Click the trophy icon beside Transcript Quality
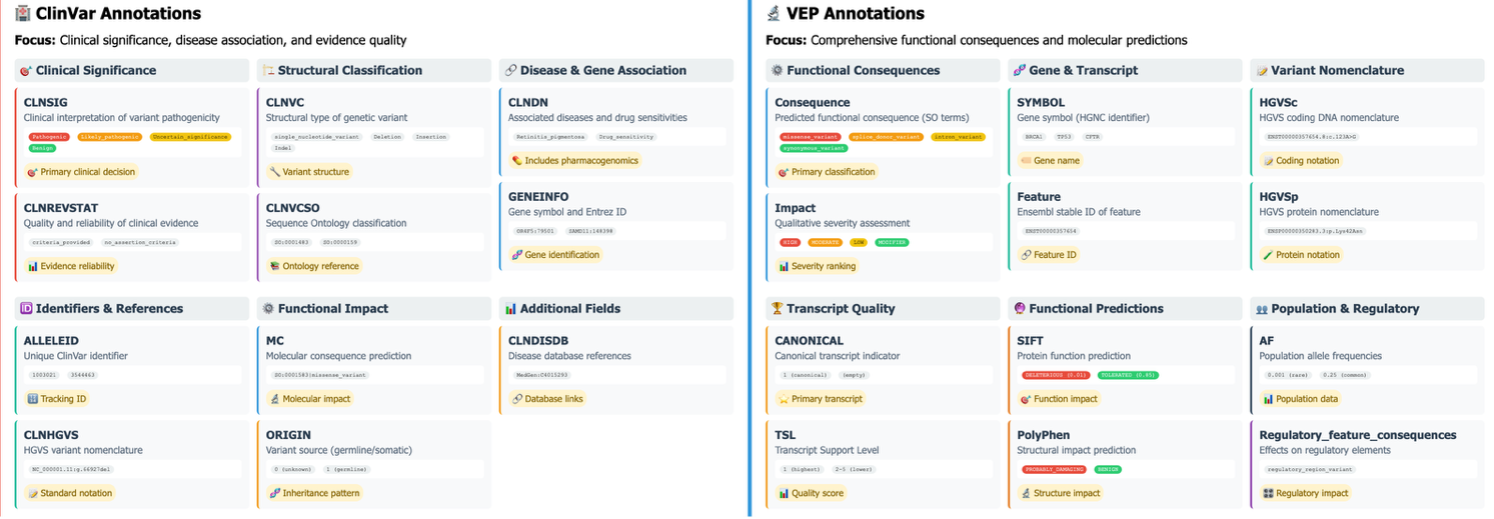This screenshot has height=519, width=1494. coord(776,309)
